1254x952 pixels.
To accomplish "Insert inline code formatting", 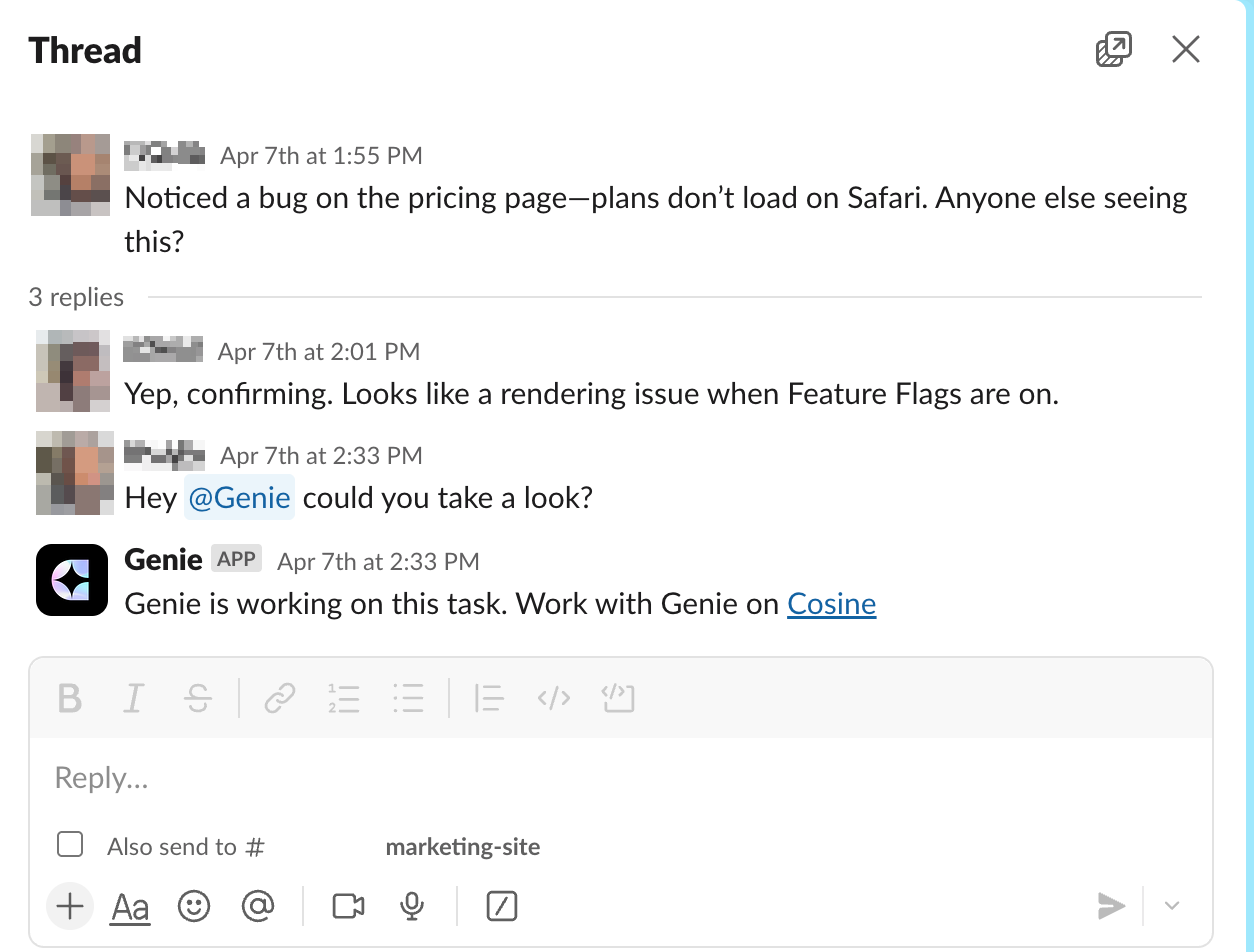I will (553, 698).
